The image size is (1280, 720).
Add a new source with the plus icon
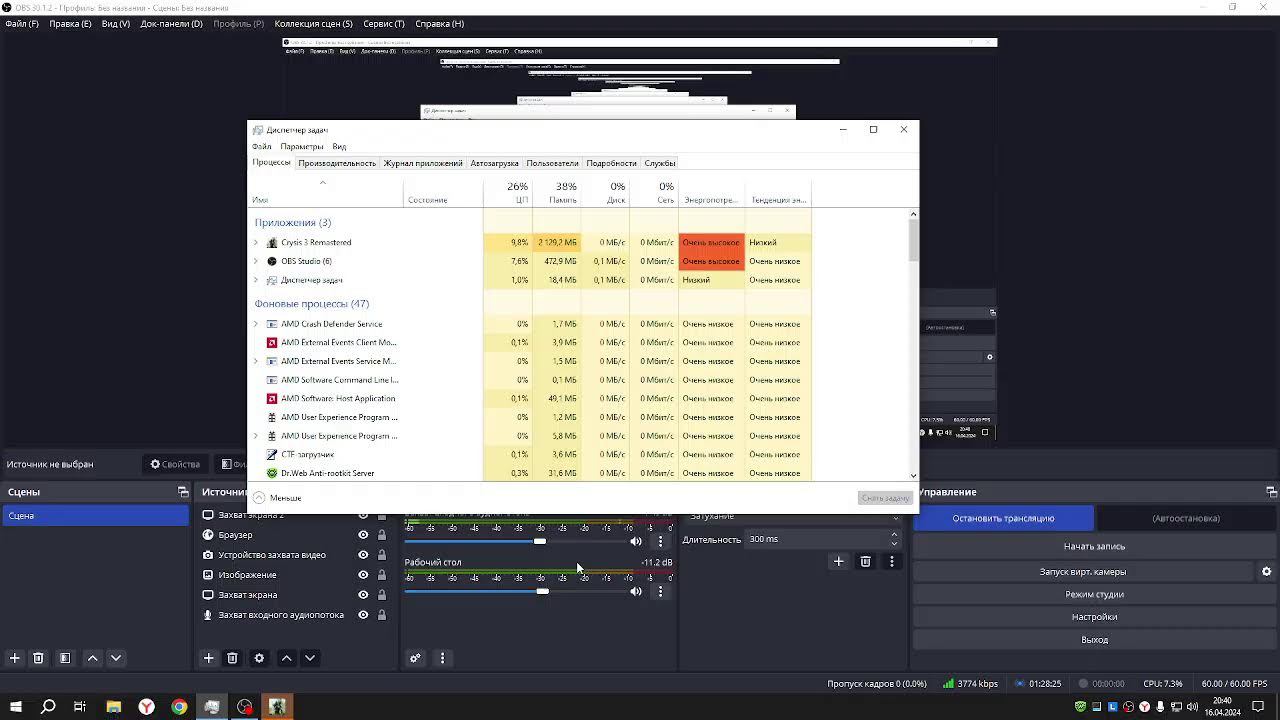208,658
